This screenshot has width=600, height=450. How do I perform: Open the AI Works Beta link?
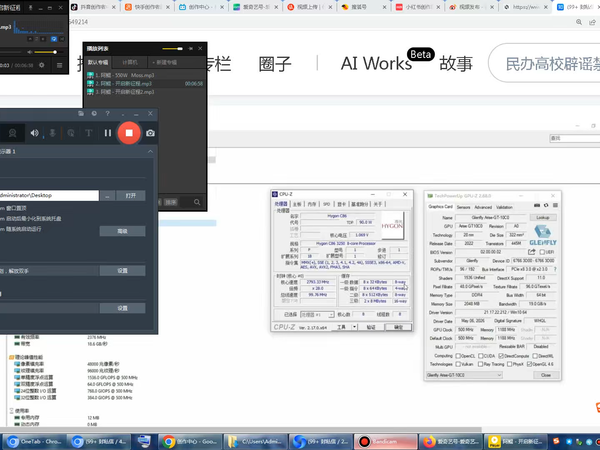click(x=387, y=60)
